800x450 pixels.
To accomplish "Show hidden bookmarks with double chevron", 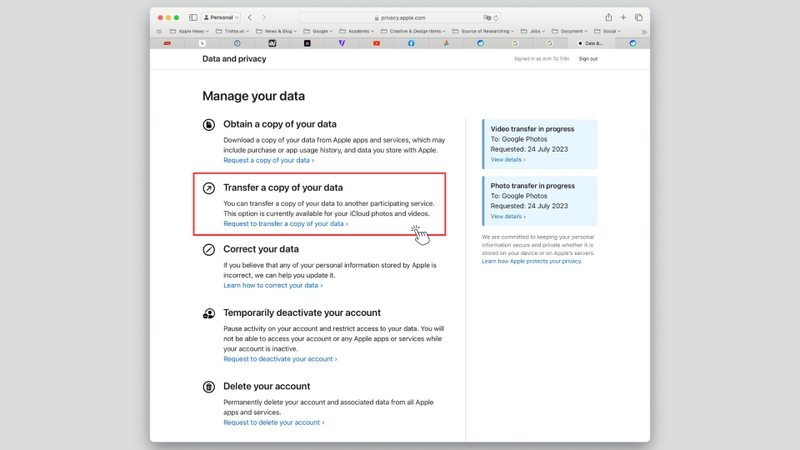I will click(x=644, y=31).
